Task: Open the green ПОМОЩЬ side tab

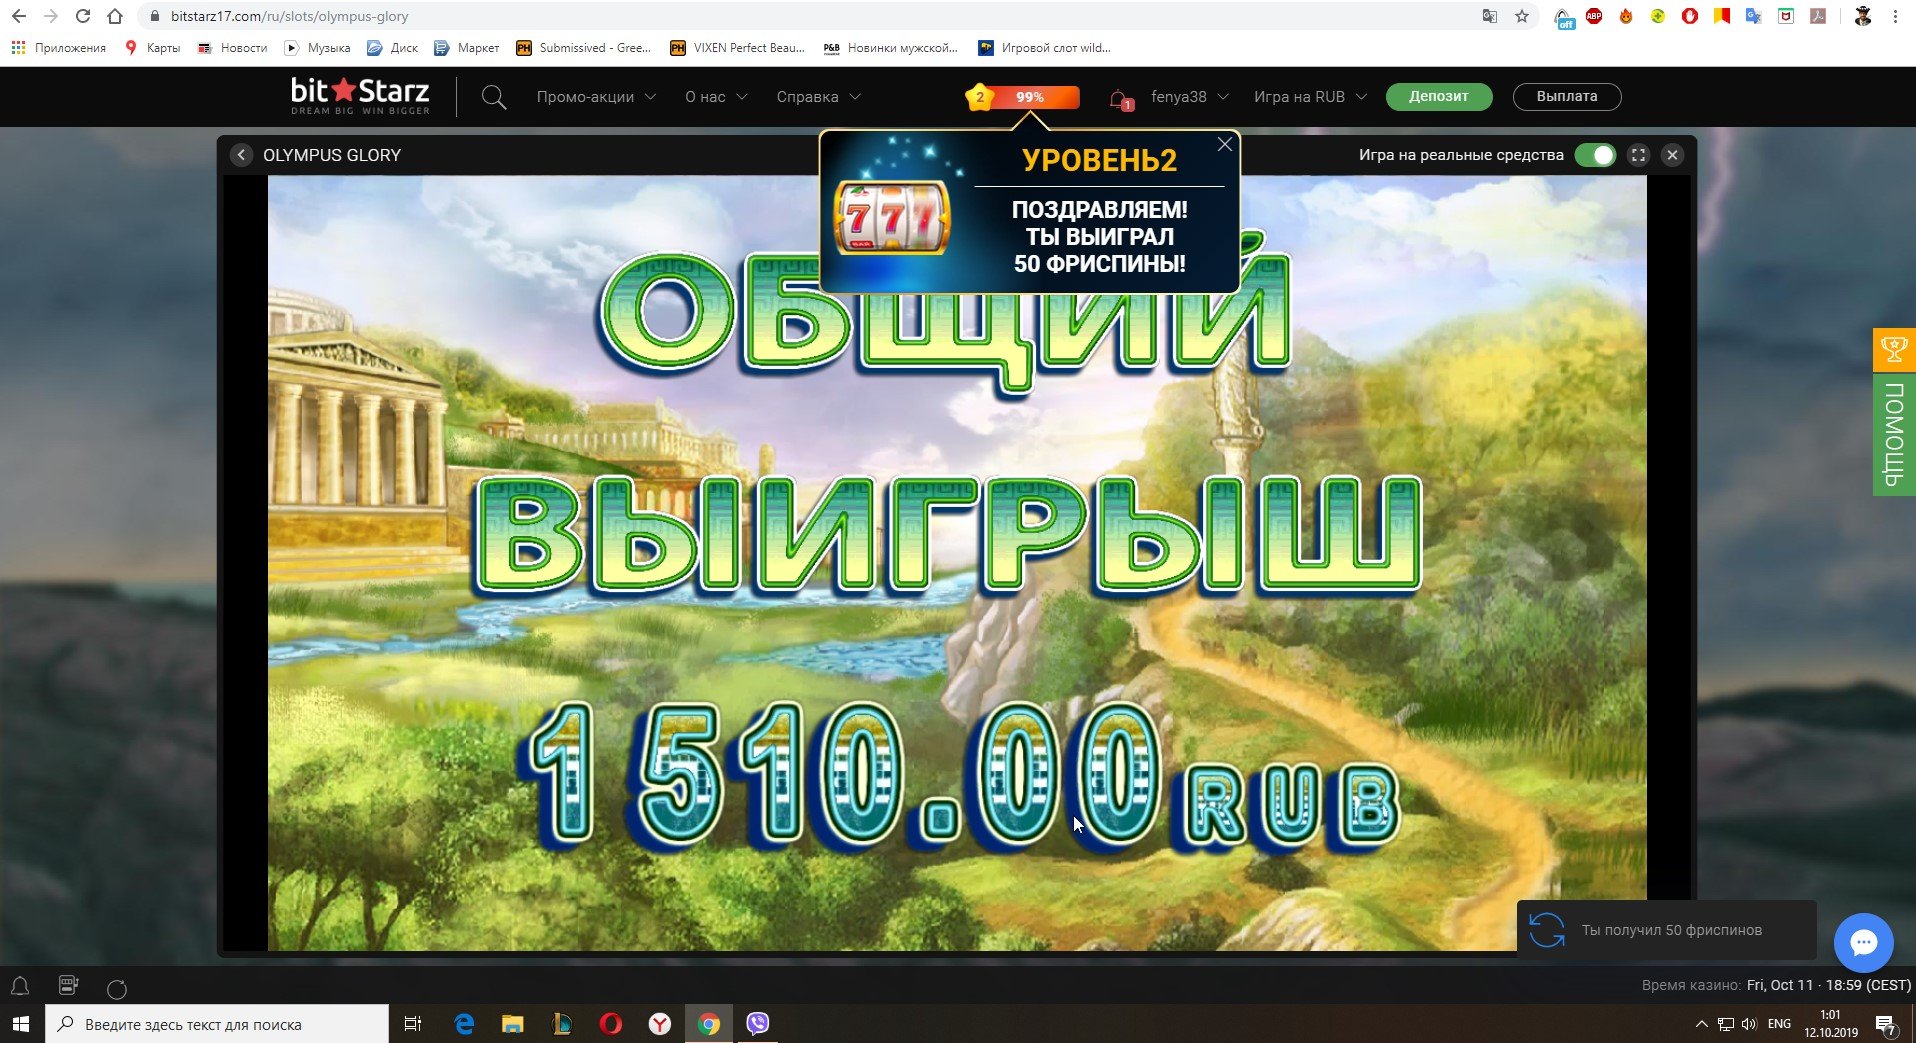Action: click(1893, 434)
